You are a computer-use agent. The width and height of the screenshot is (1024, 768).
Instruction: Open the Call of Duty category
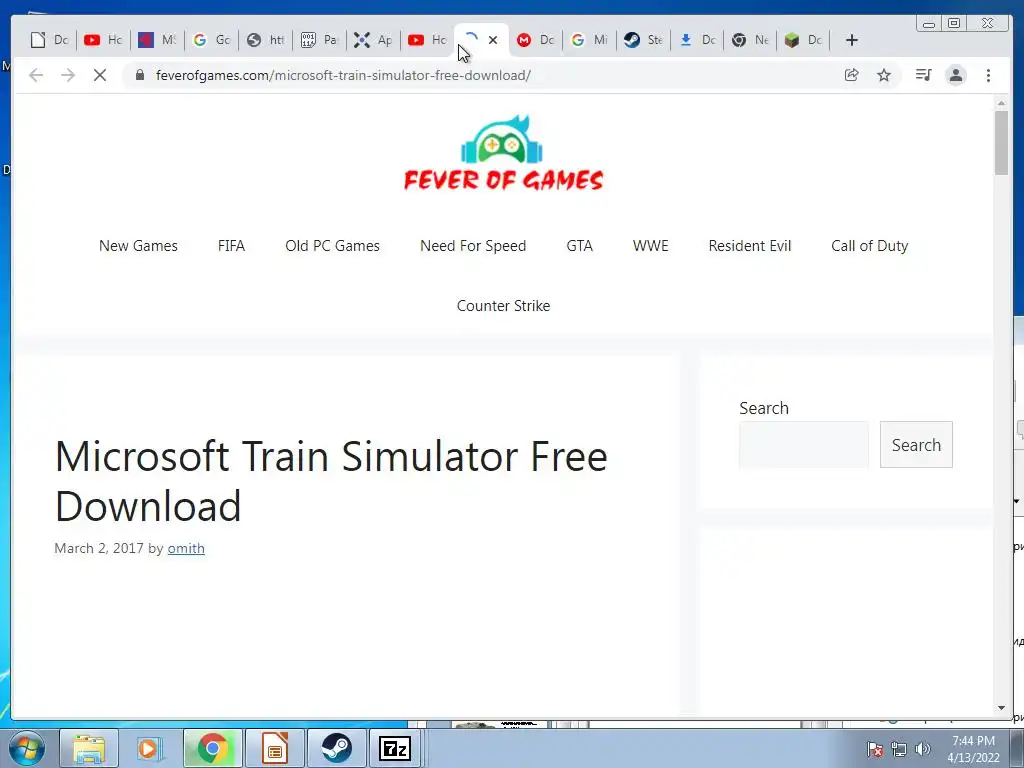click(869, 246)
